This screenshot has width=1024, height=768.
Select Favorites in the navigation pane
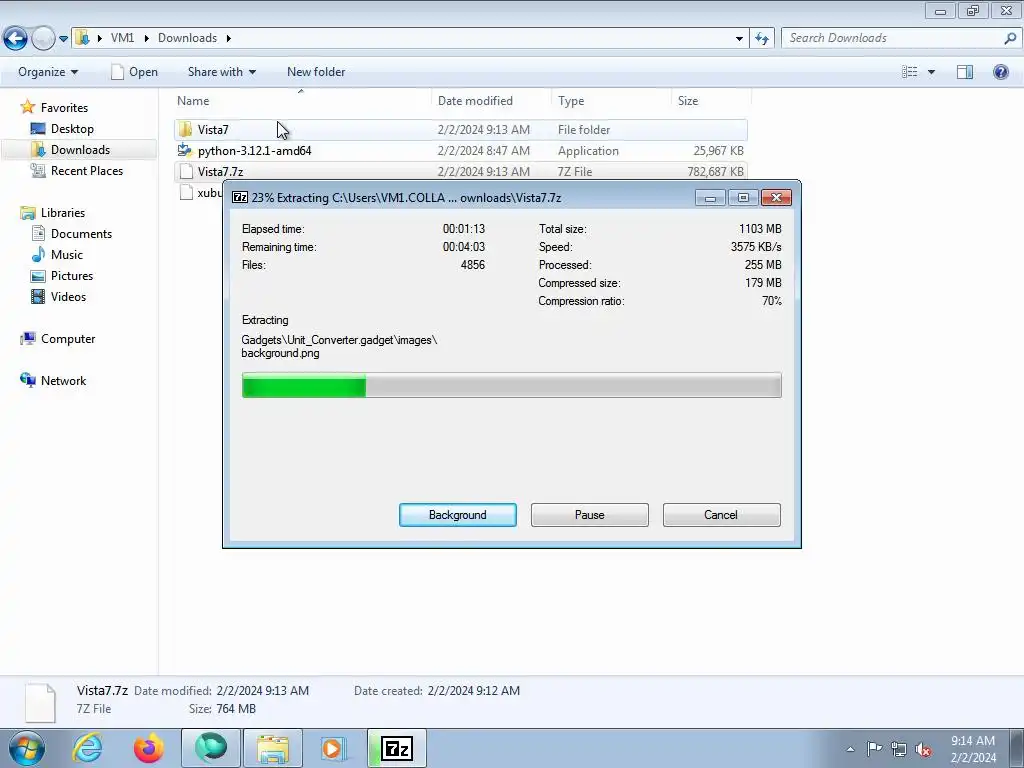[64, 108]
